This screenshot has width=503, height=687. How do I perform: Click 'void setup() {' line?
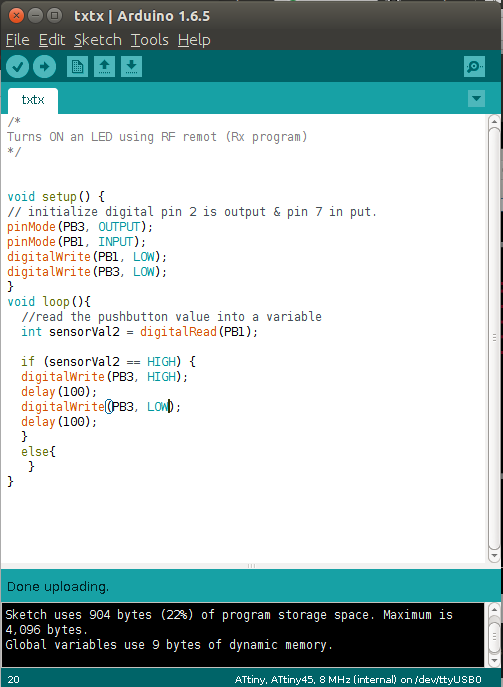pos(56,197)
